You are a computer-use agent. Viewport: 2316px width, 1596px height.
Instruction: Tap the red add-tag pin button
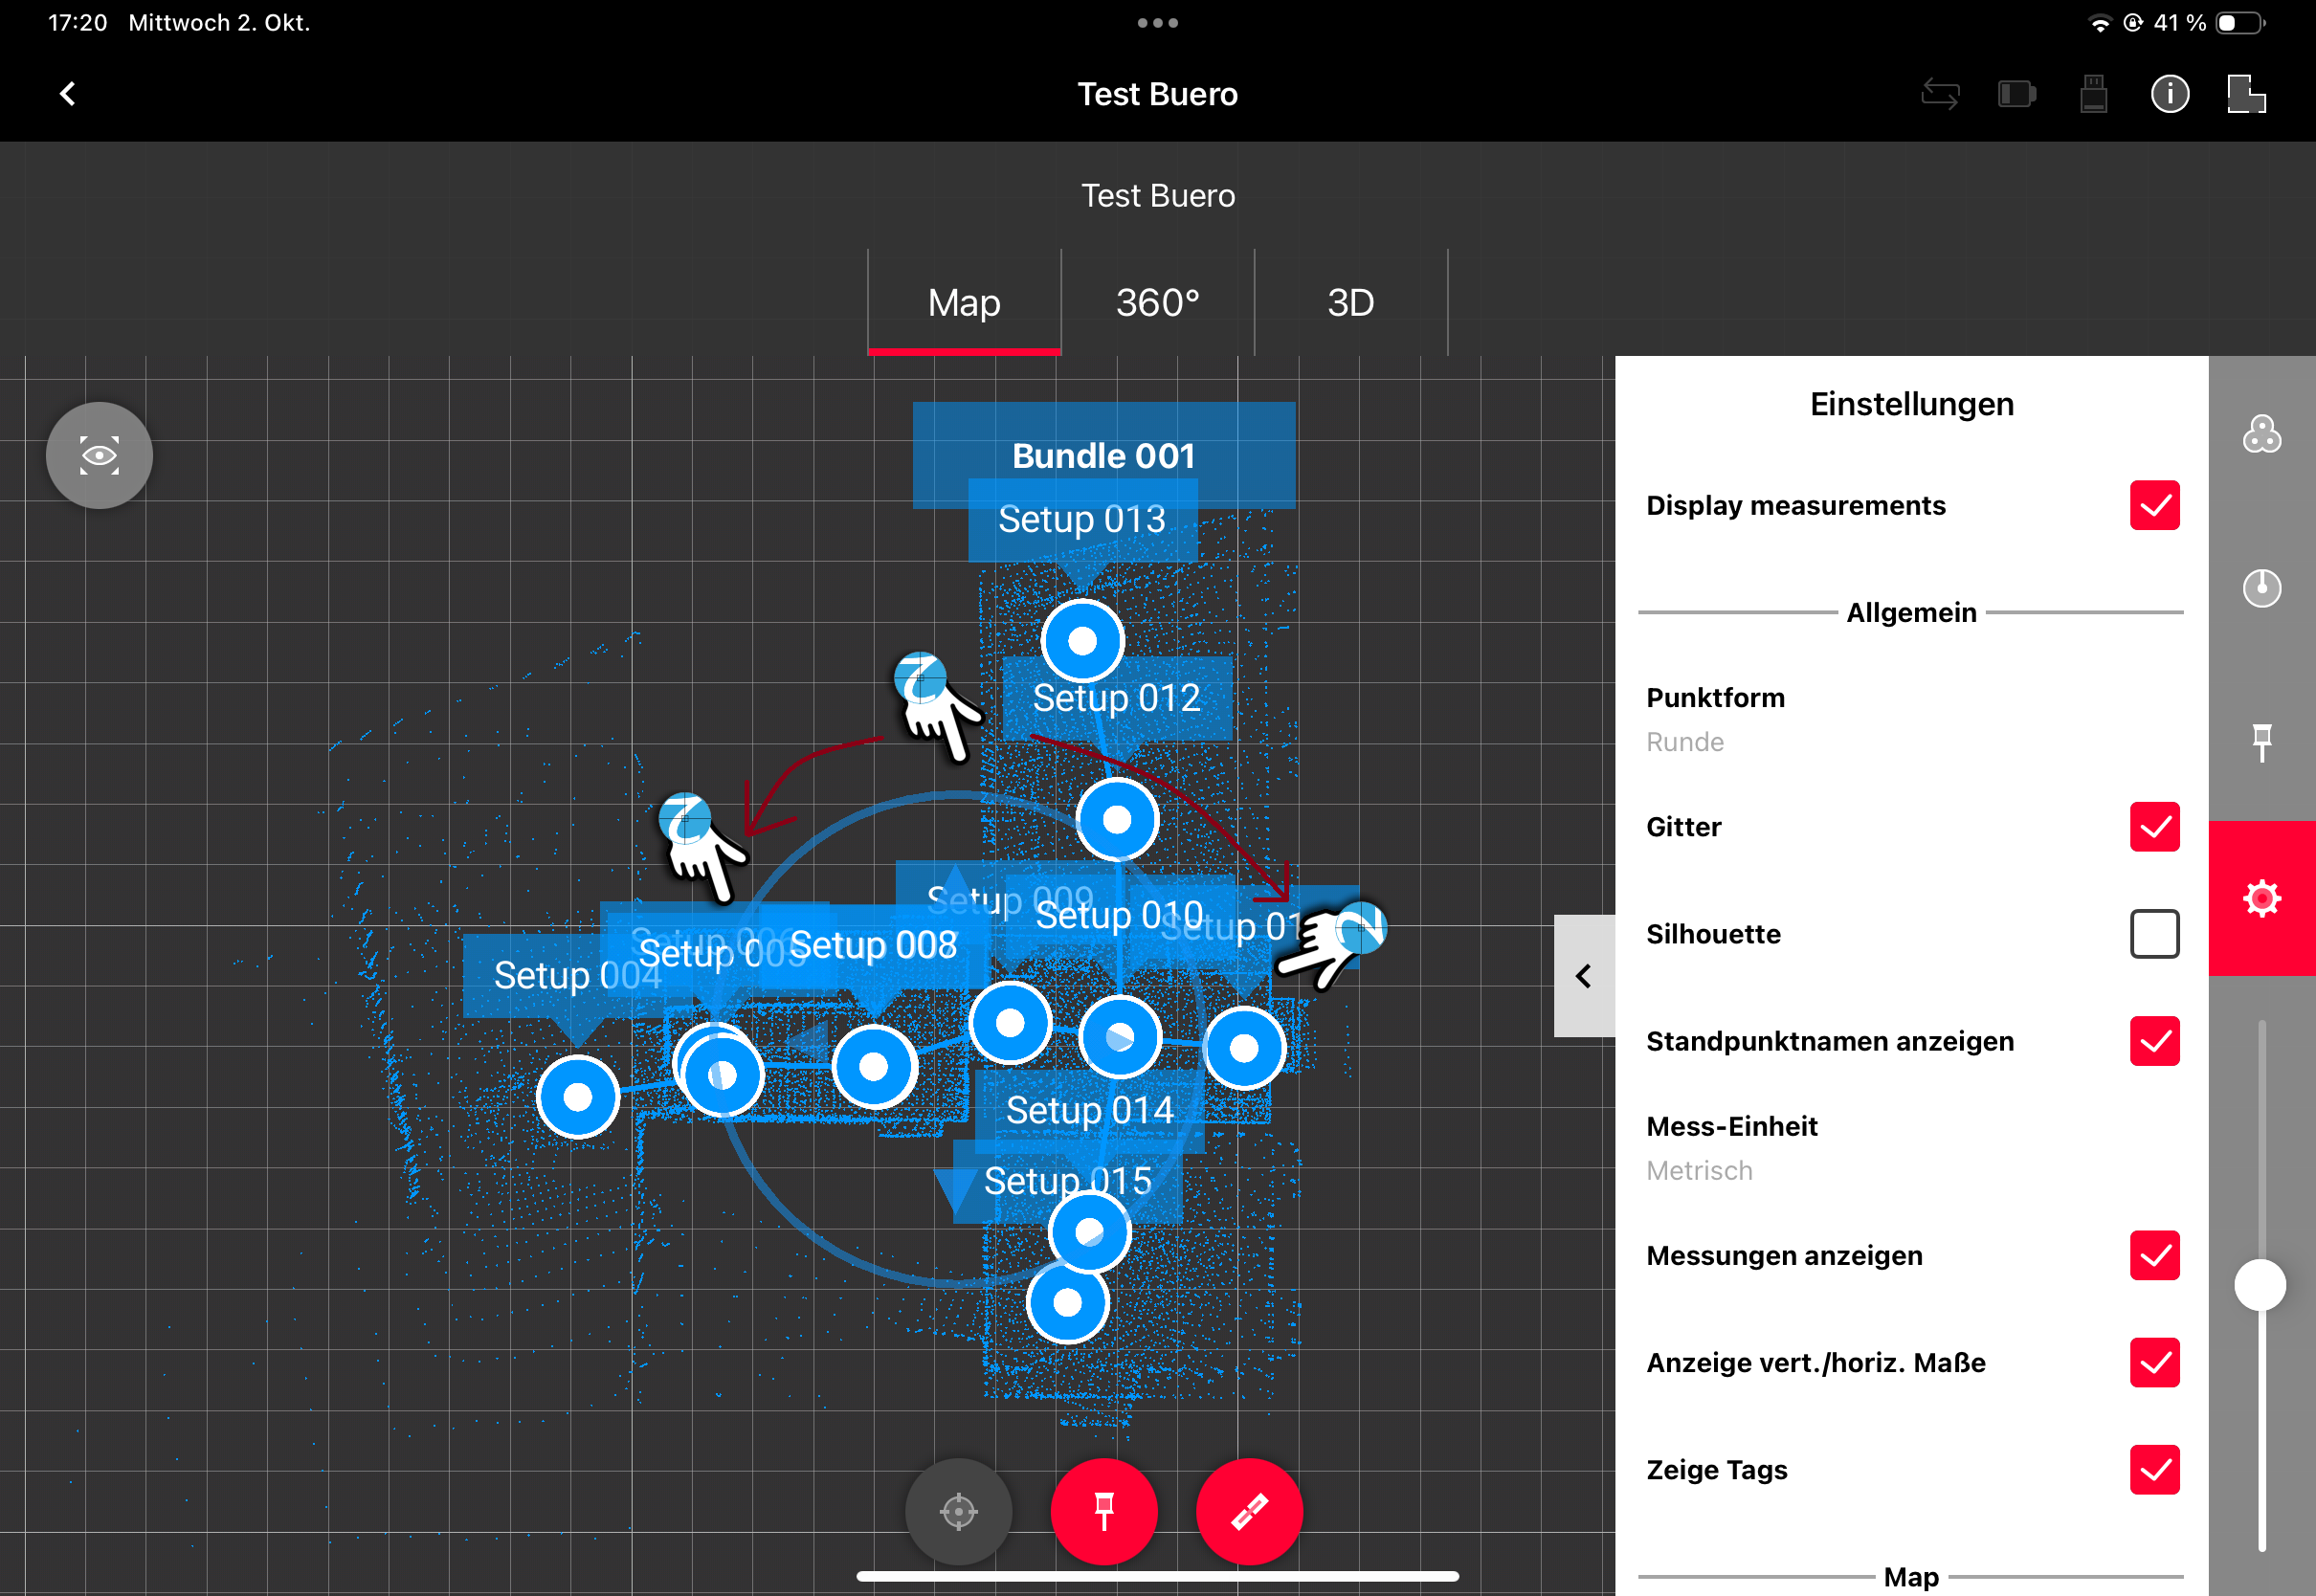[x=1104, y=1511]
